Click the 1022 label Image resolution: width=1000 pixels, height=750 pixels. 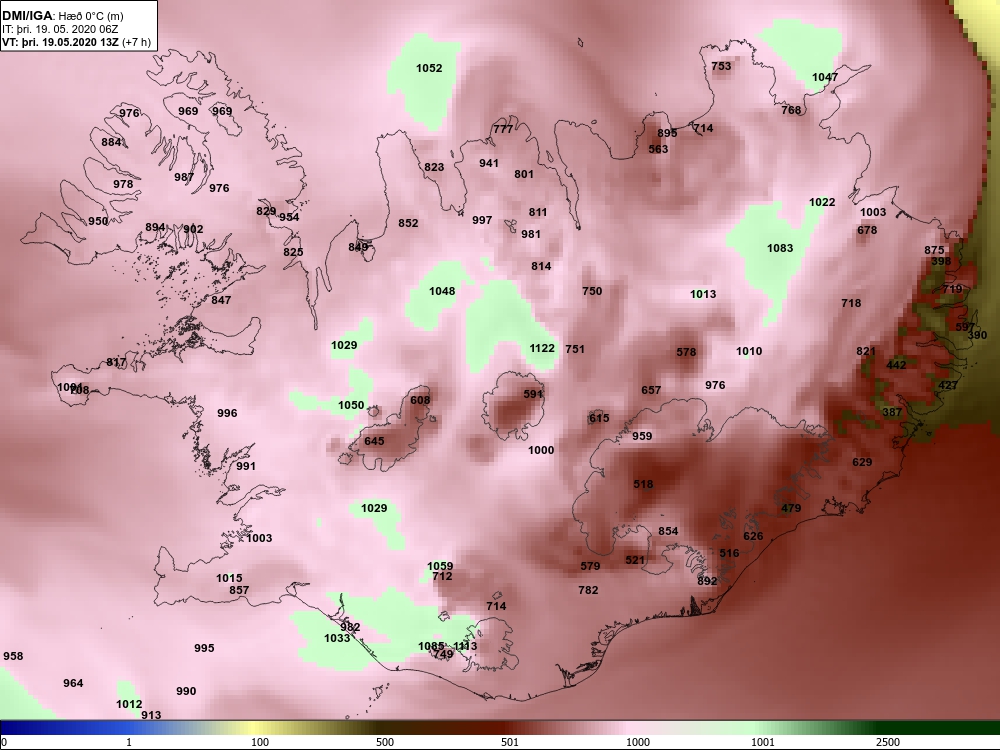(822, 202)
